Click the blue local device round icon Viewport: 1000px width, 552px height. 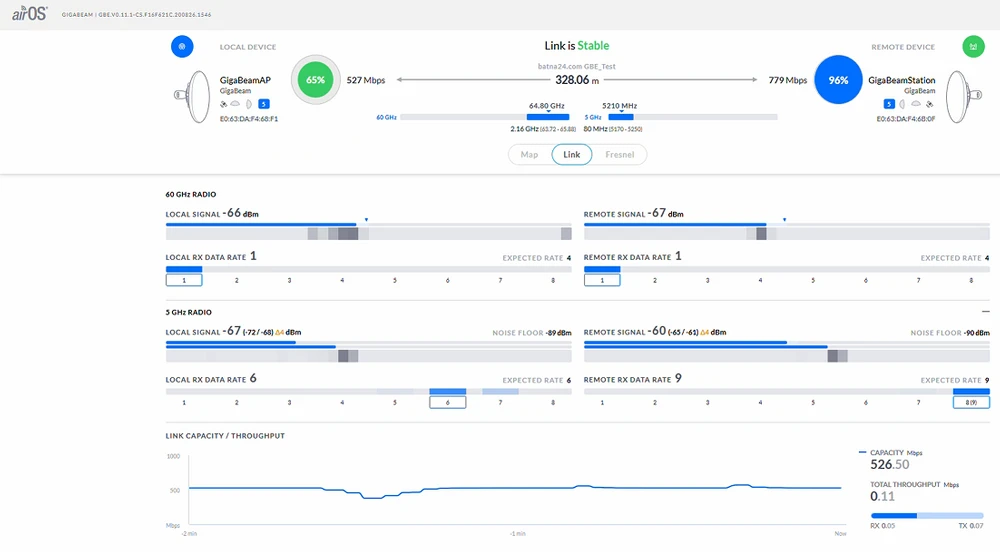pos(181,47)
